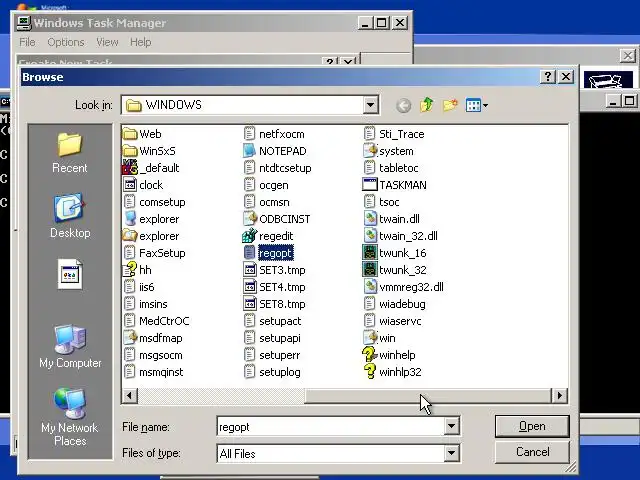Open My Network Places location
640x480 pixels.
70,416
